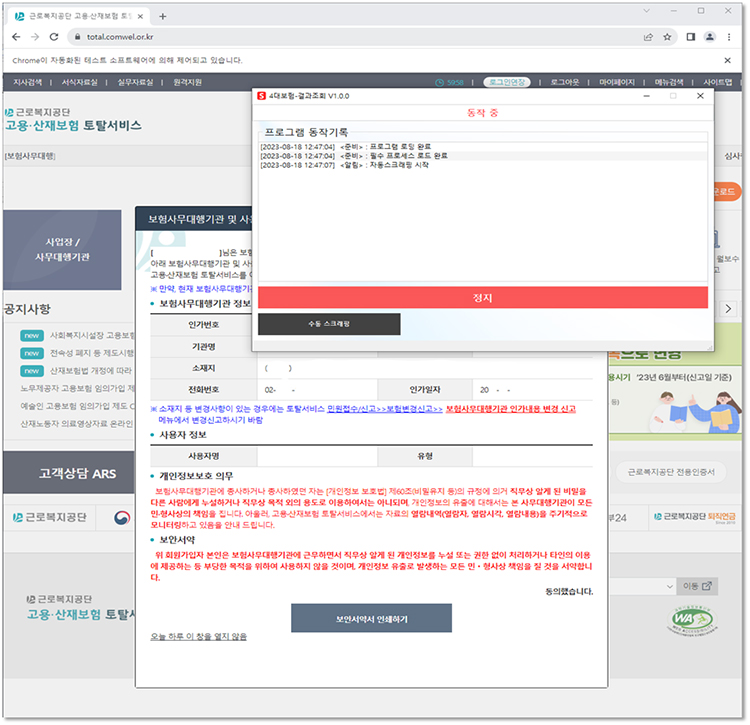Screen dimensions: 750x725
Task: Toggle the browser side panel icon
Action: tap(690, 36)
